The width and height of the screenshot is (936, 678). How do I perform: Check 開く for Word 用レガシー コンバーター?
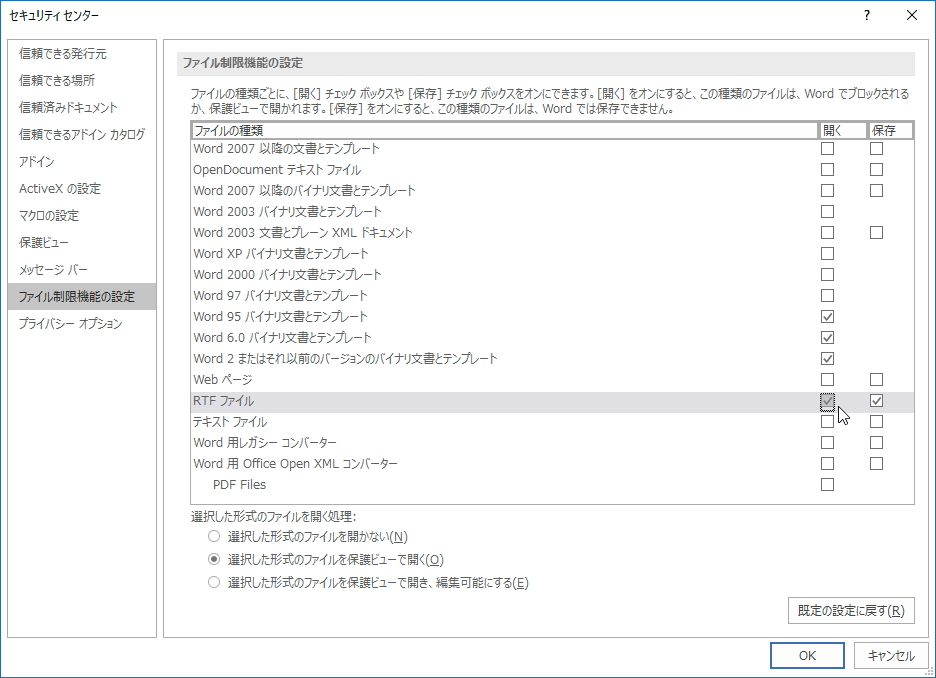click(x=827, y=442)
